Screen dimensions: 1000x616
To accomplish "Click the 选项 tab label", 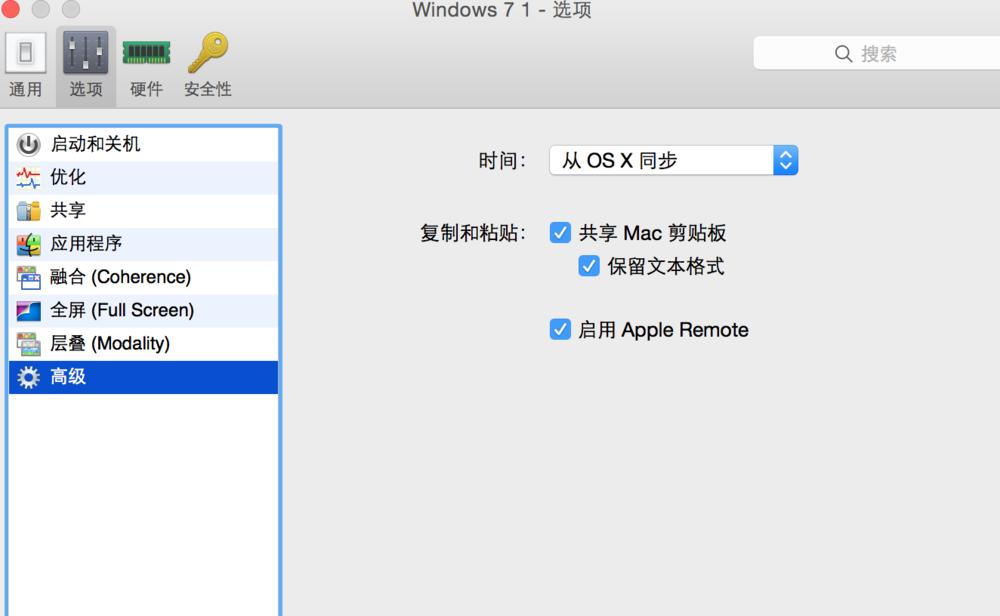I will [x=85, y=89].
